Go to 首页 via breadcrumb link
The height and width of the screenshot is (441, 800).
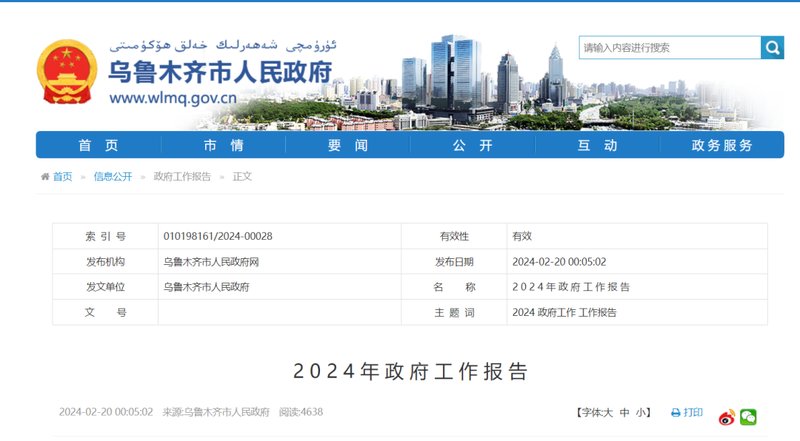click(63, 177)
